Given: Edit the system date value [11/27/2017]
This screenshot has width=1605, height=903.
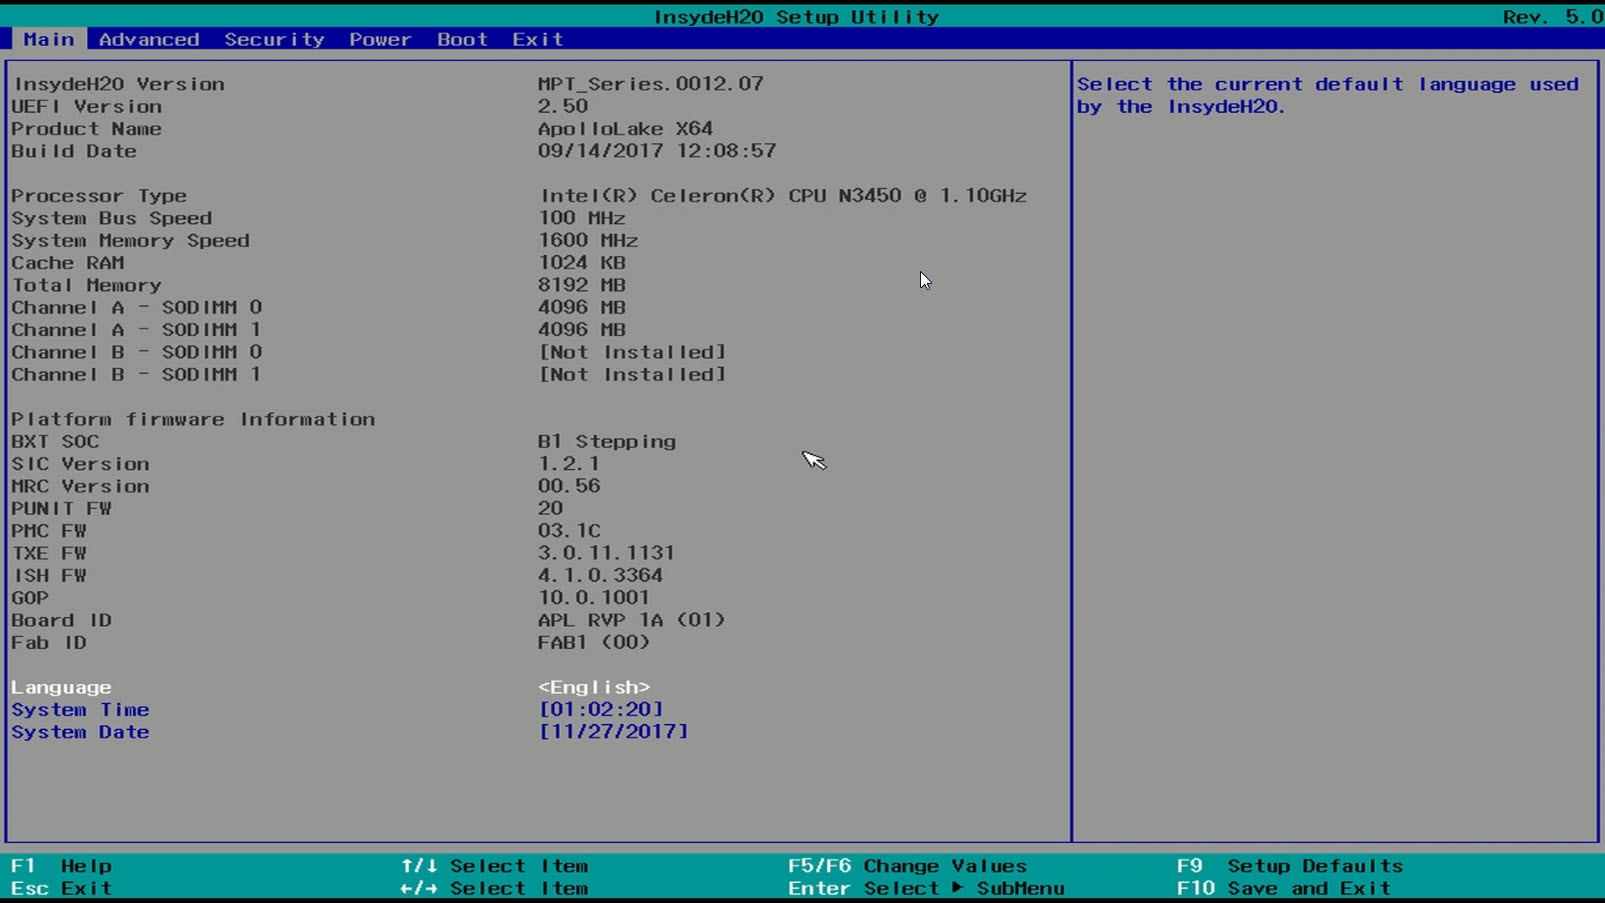Looking at the screenshot, I should pos(613,732).
